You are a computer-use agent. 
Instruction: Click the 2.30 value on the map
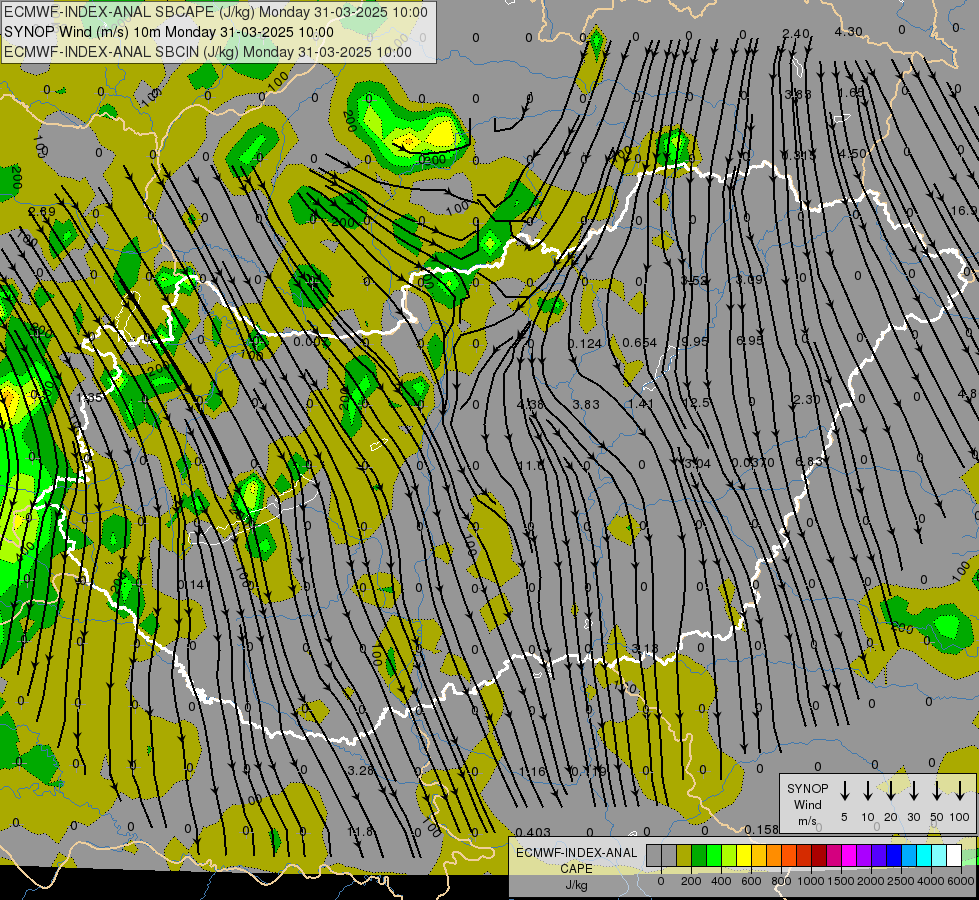coord(806,399)
